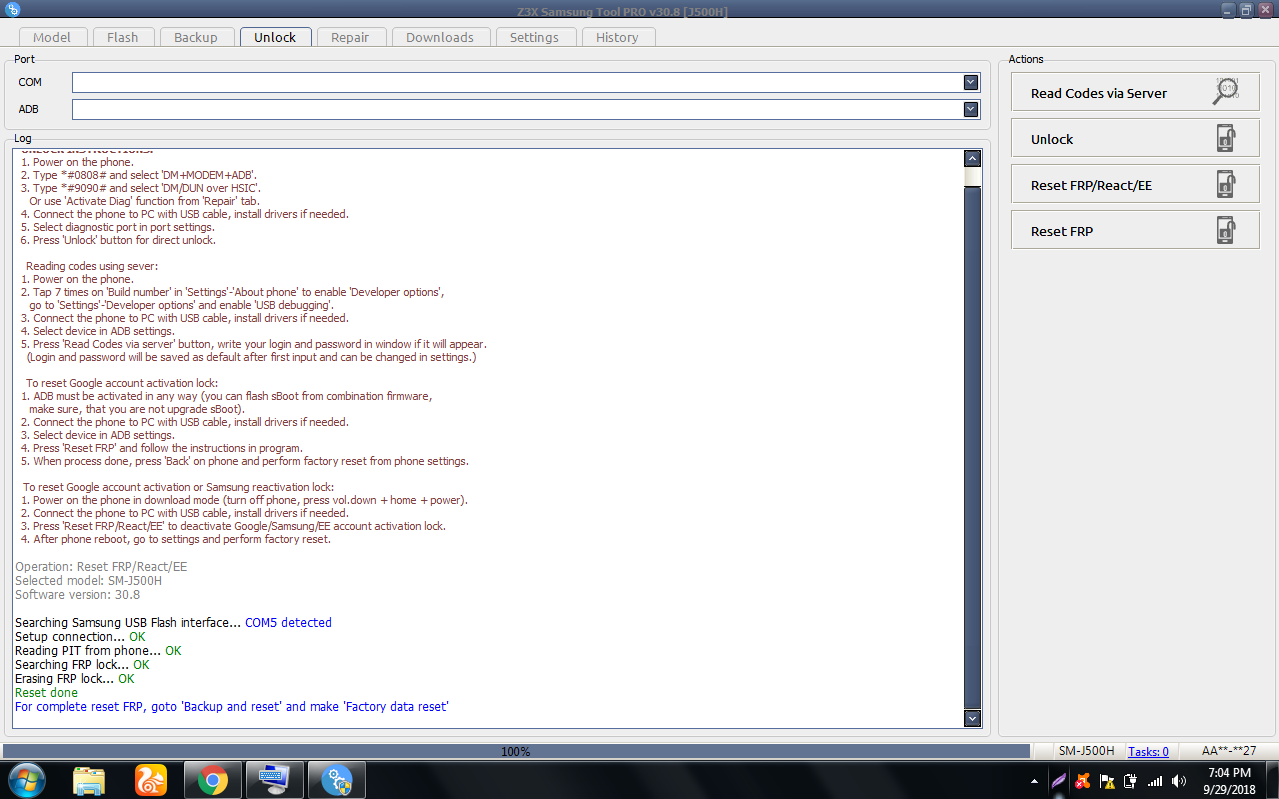This screenshot has width=1279, height=799.
Task: Click the feather icon in system tray
Action: click(x=1059, y=781)
